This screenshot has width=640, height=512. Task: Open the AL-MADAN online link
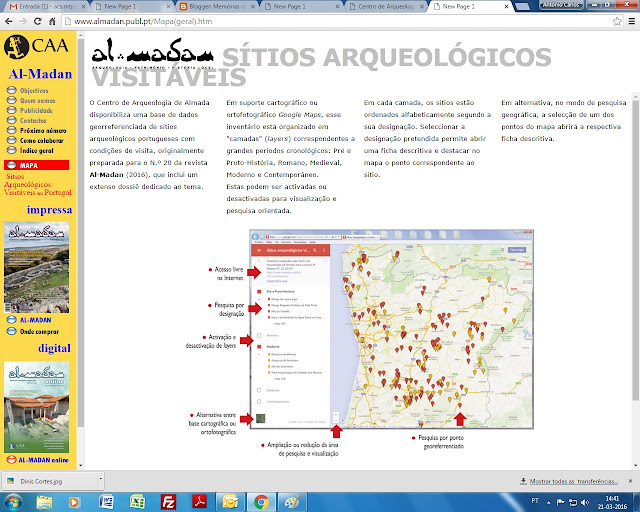point(43,460)
